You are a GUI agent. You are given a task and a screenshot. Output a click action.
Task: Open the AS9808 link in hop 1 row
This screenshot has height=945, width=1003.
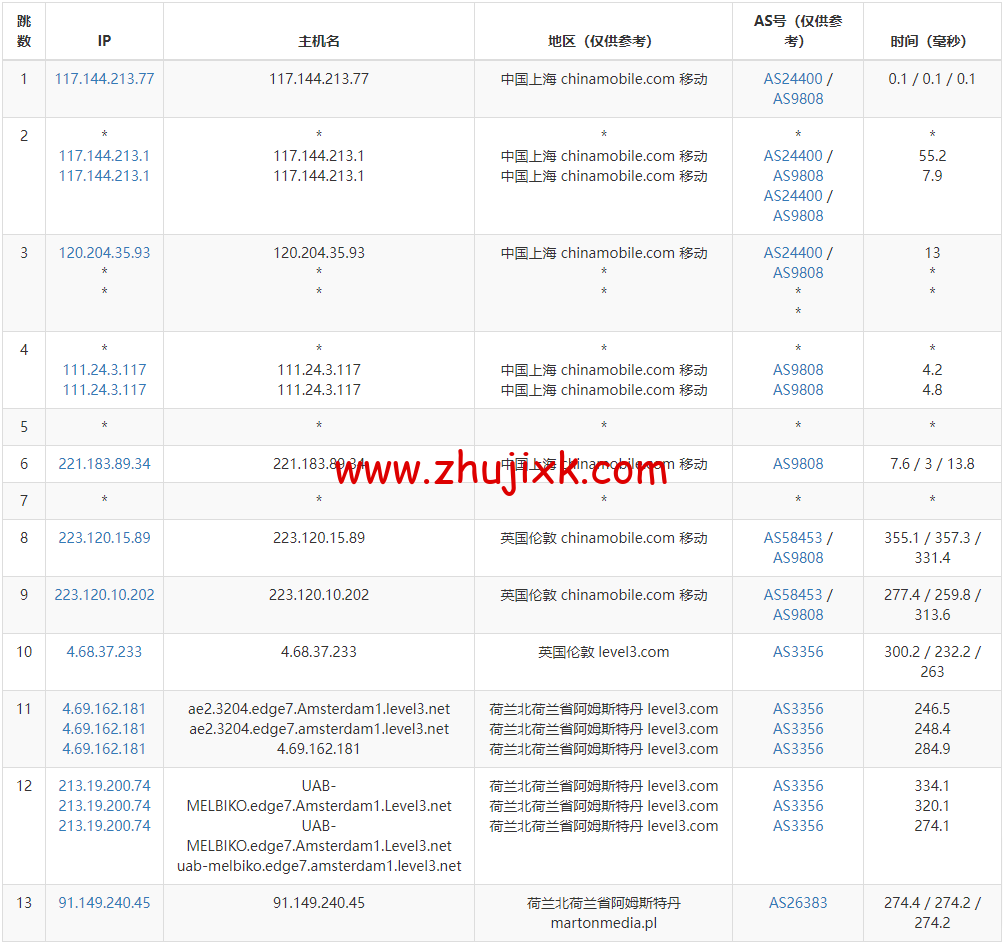[x=797, y=100]
